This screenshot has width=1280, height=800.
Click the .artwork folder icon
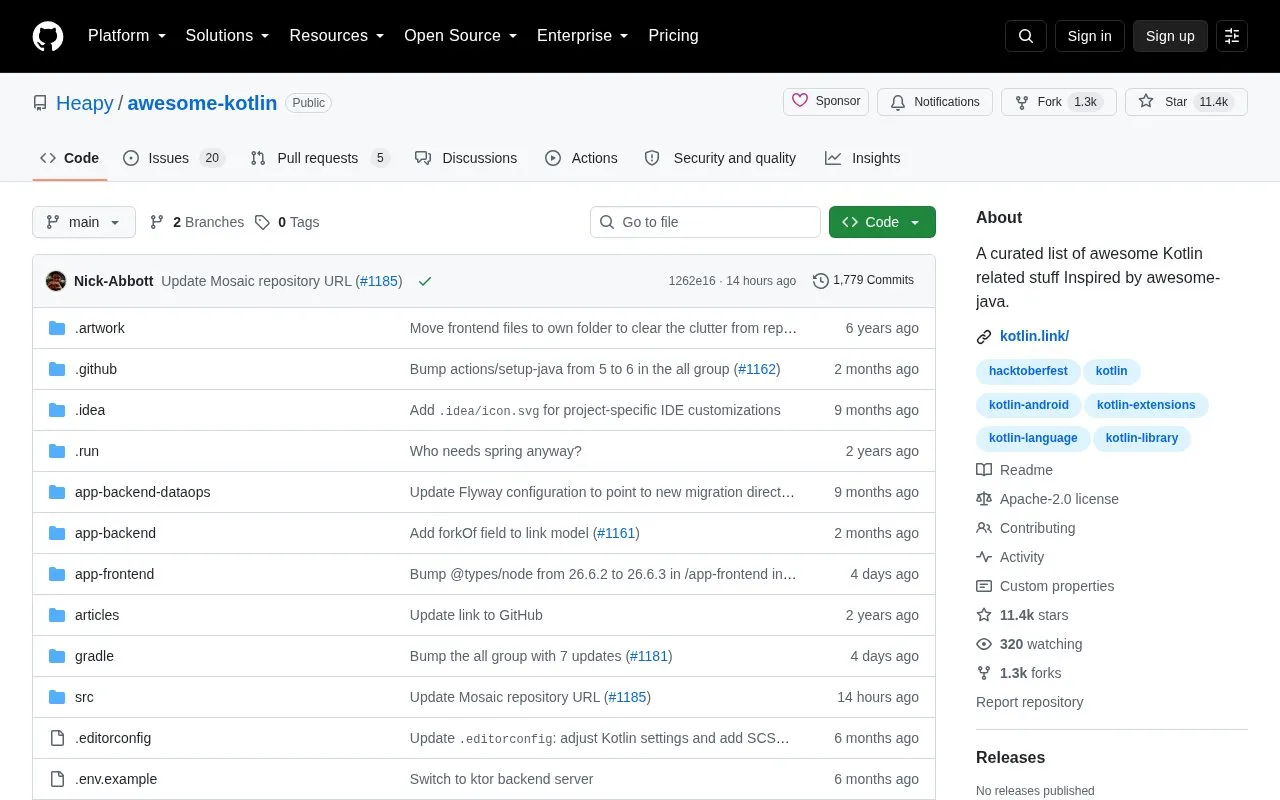[57, 328]
